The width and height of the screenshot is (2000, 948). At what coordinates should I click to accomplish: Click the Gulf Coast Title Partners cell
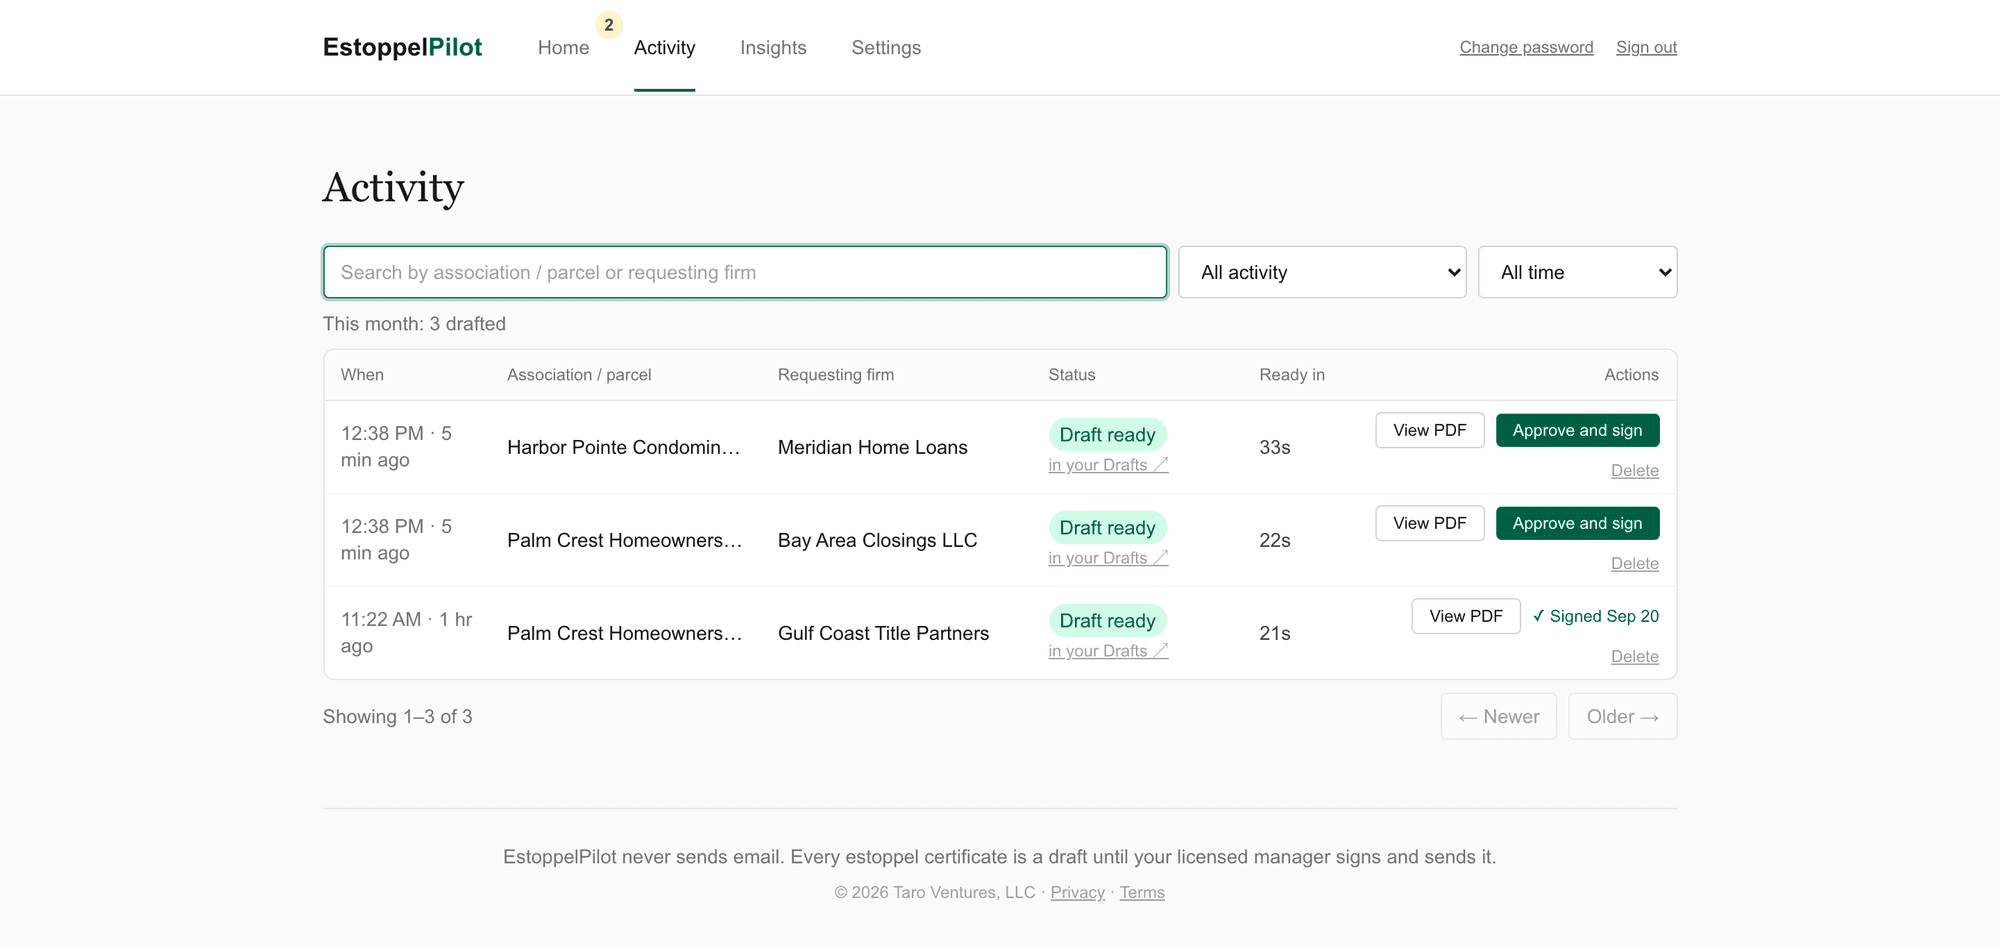883,633
